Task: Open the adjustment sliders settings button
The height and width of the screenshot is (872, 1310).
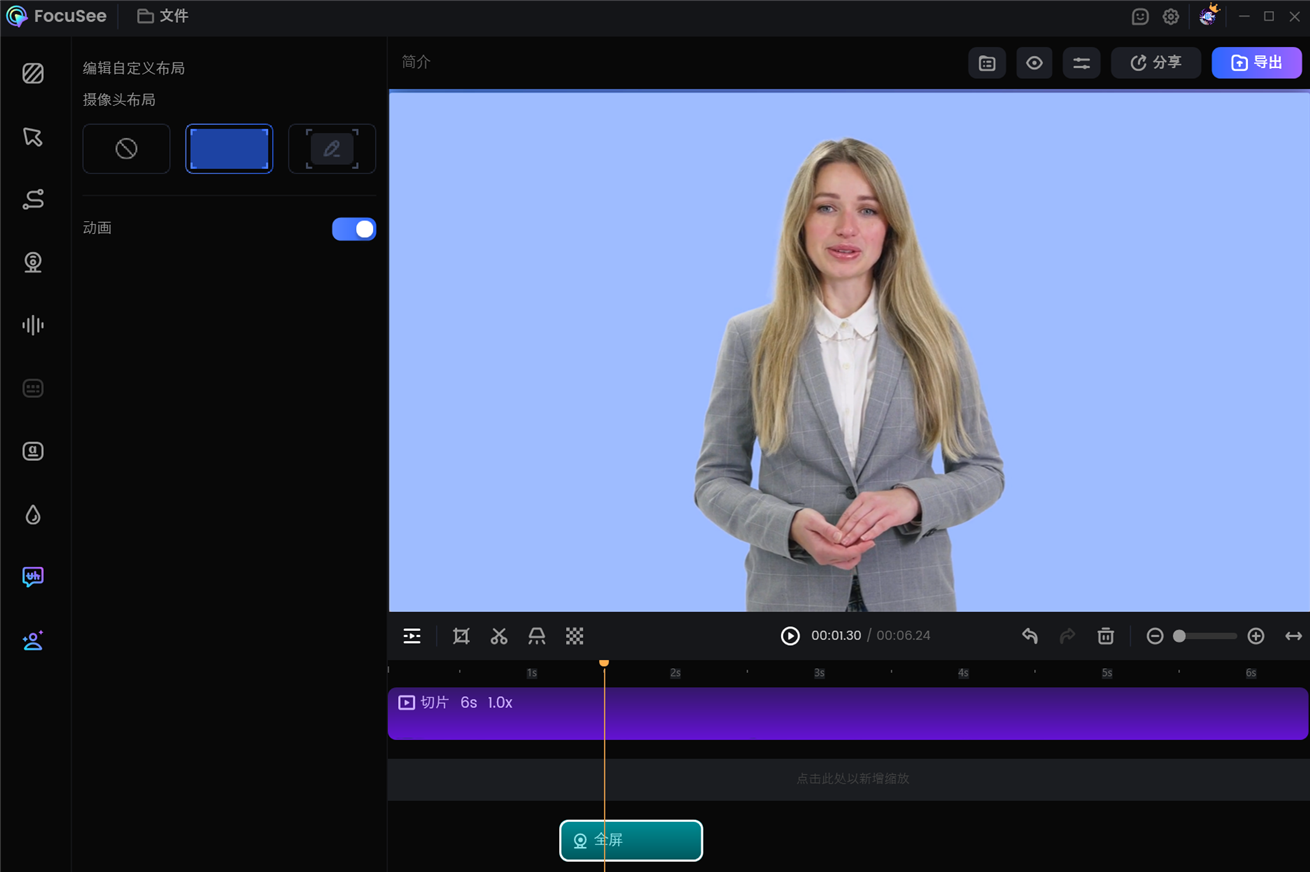Action: click(x=1082, y=63)
